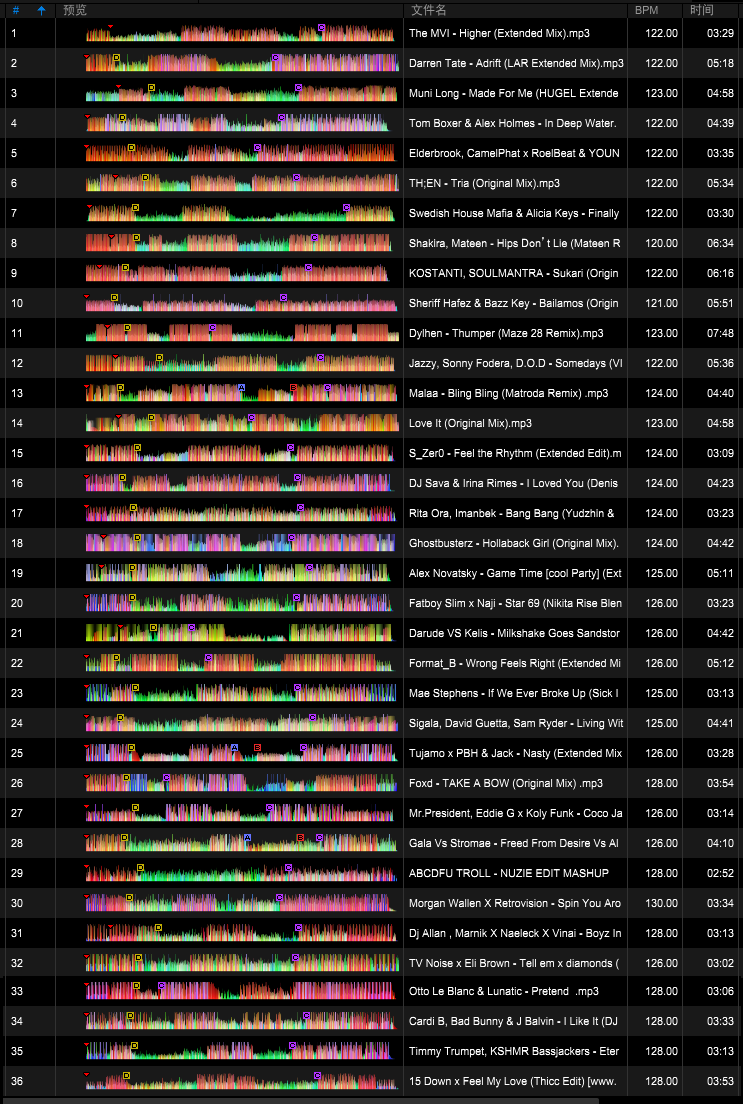Select track 'Cardi B, Bad Bunny & J Balvin - I Like It'
Image resolution: width=743 pixels, height=1104 pixels.
(514, 1022)
